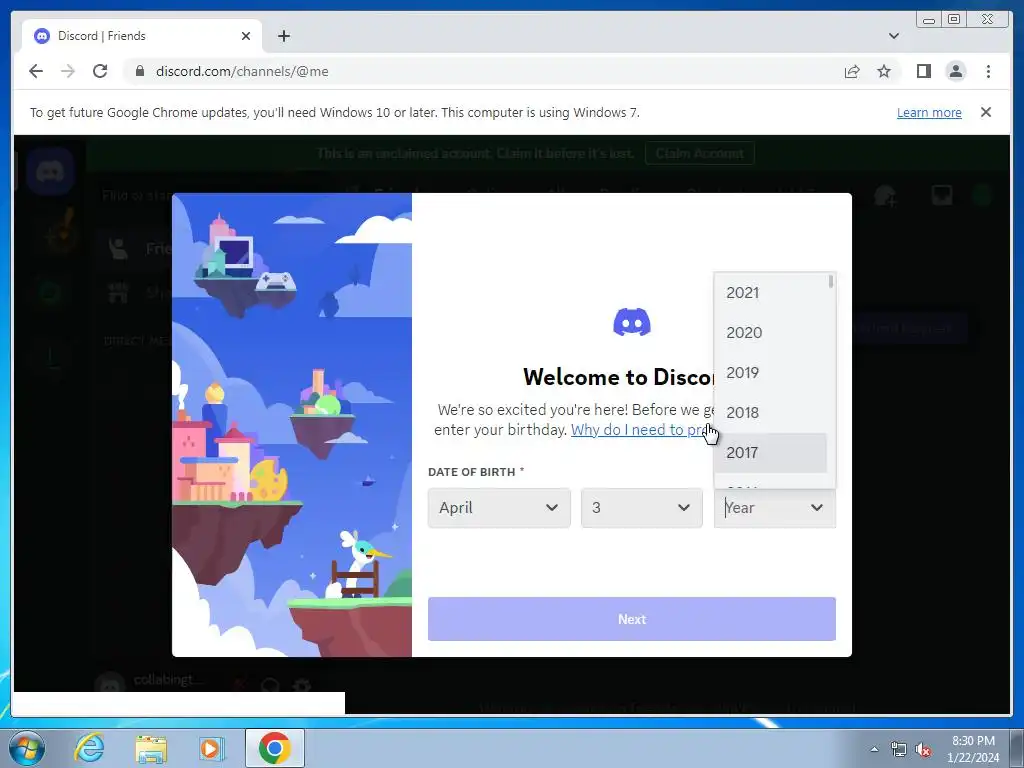Image resolution: width=1024 pixels, height=768 pixels.
Task: Open Discord inbox icon in top bar
Action: [941, 195]
